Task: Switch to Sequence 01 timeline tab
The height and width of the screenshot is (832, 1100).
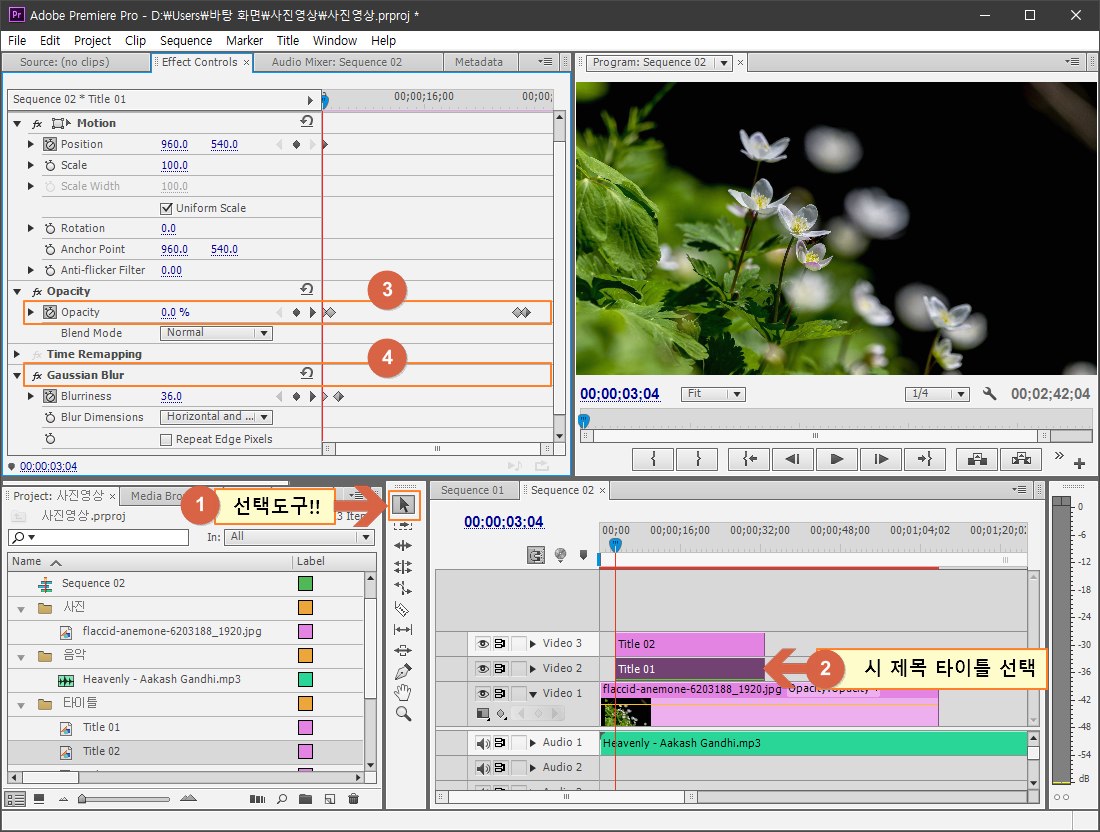Action: [x=473, y=490]
